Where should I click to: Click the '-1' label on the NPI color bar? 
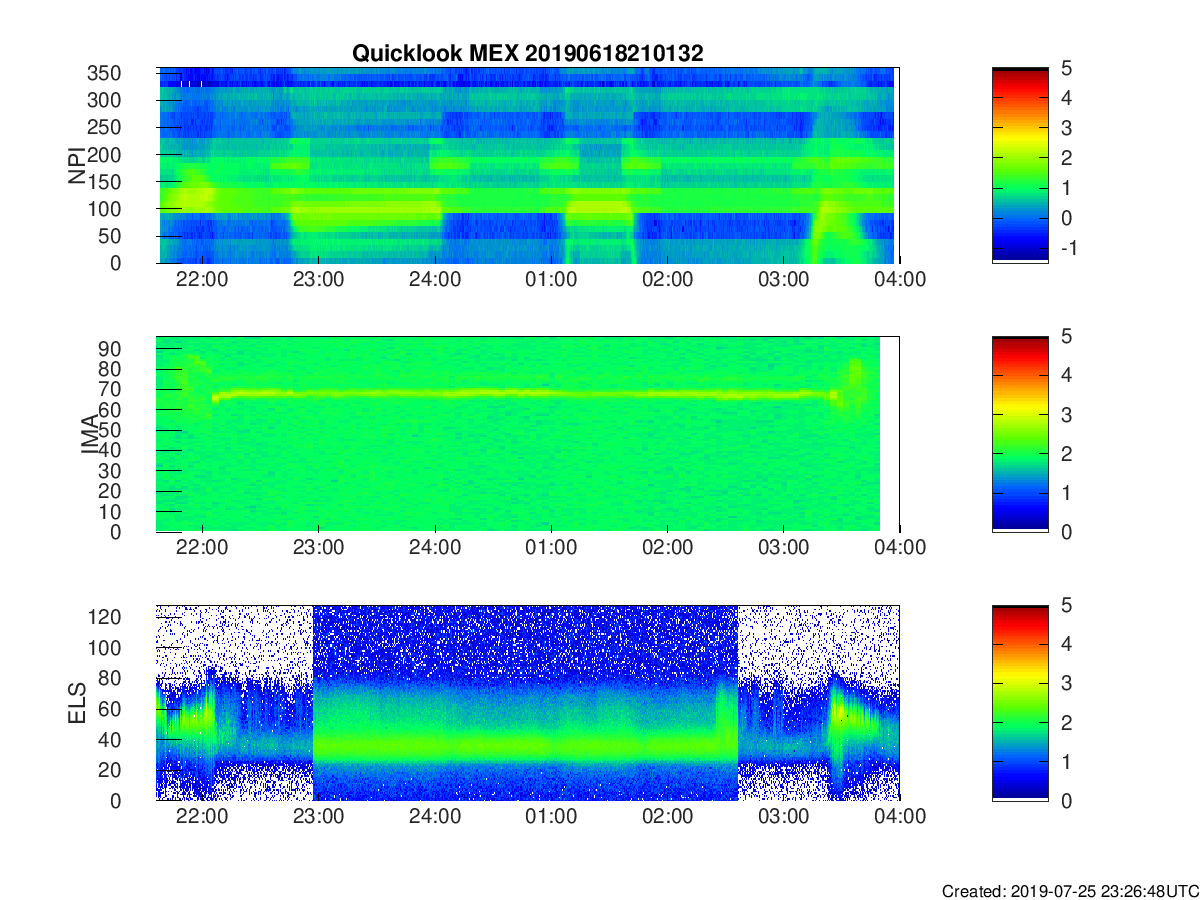(x=1069, y=247)
